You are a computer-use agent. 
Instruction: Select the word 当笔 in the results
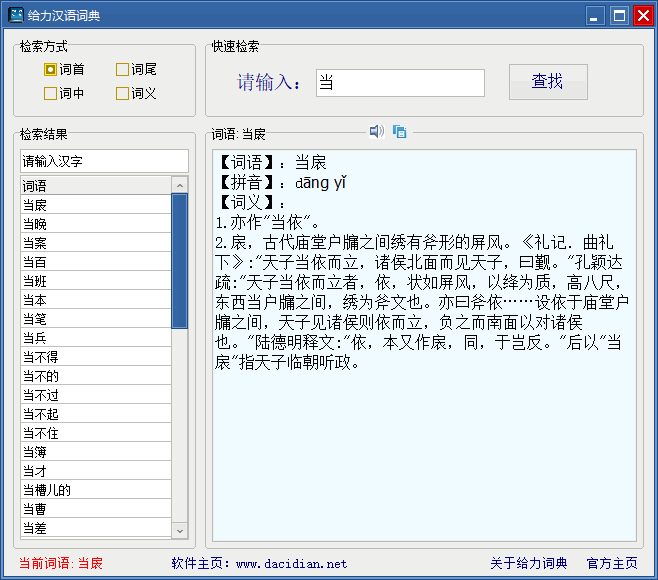click(x=96, y=319)
